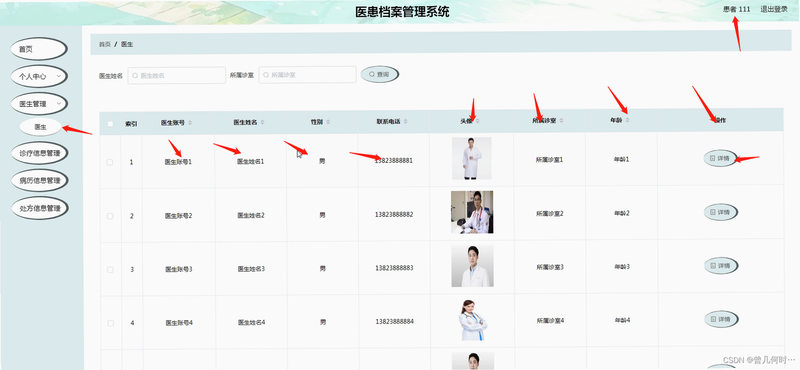Sort by 医生账号 column arrows
The height and width of the screenshot is (370, 800).
190,122
